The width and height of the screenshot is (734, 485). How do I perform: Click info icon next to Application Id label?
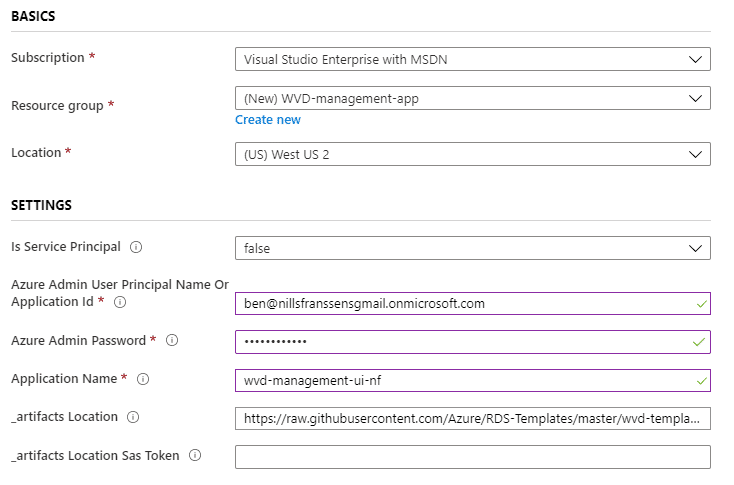[x=120, y=302]
